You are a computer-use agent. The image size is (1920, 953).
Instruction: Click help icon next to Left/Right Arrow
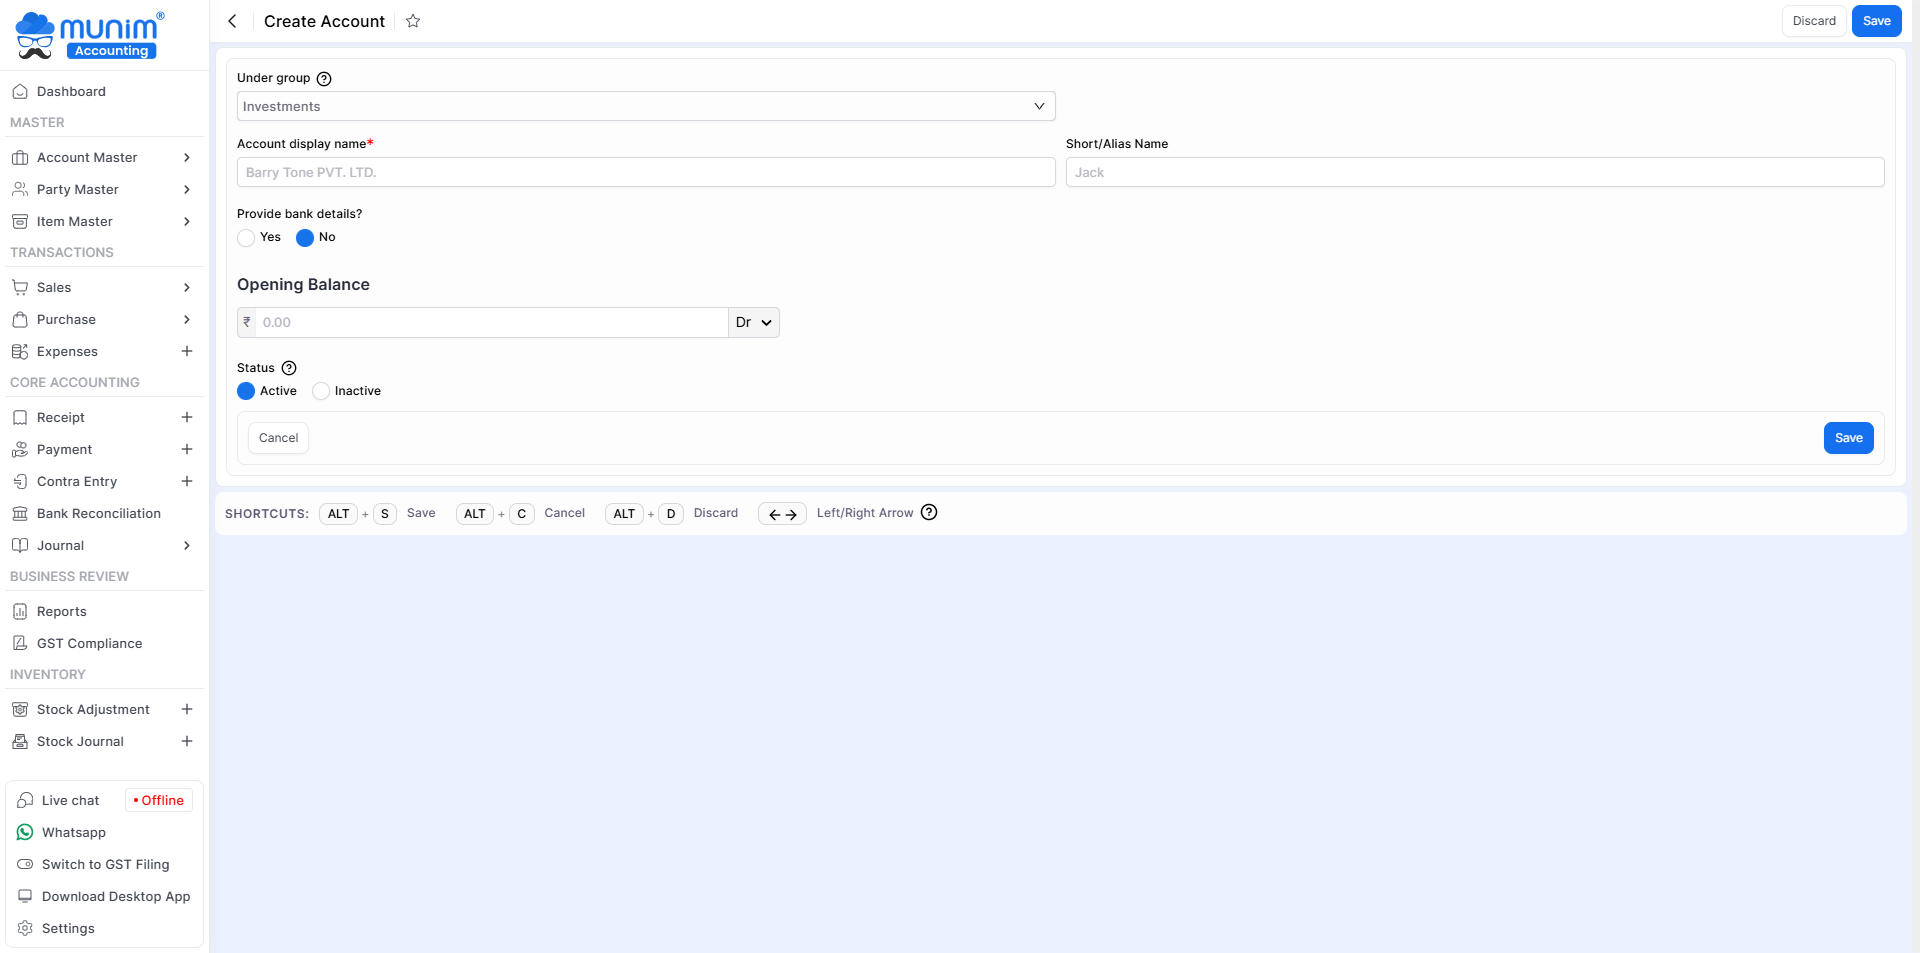[929, 513]
